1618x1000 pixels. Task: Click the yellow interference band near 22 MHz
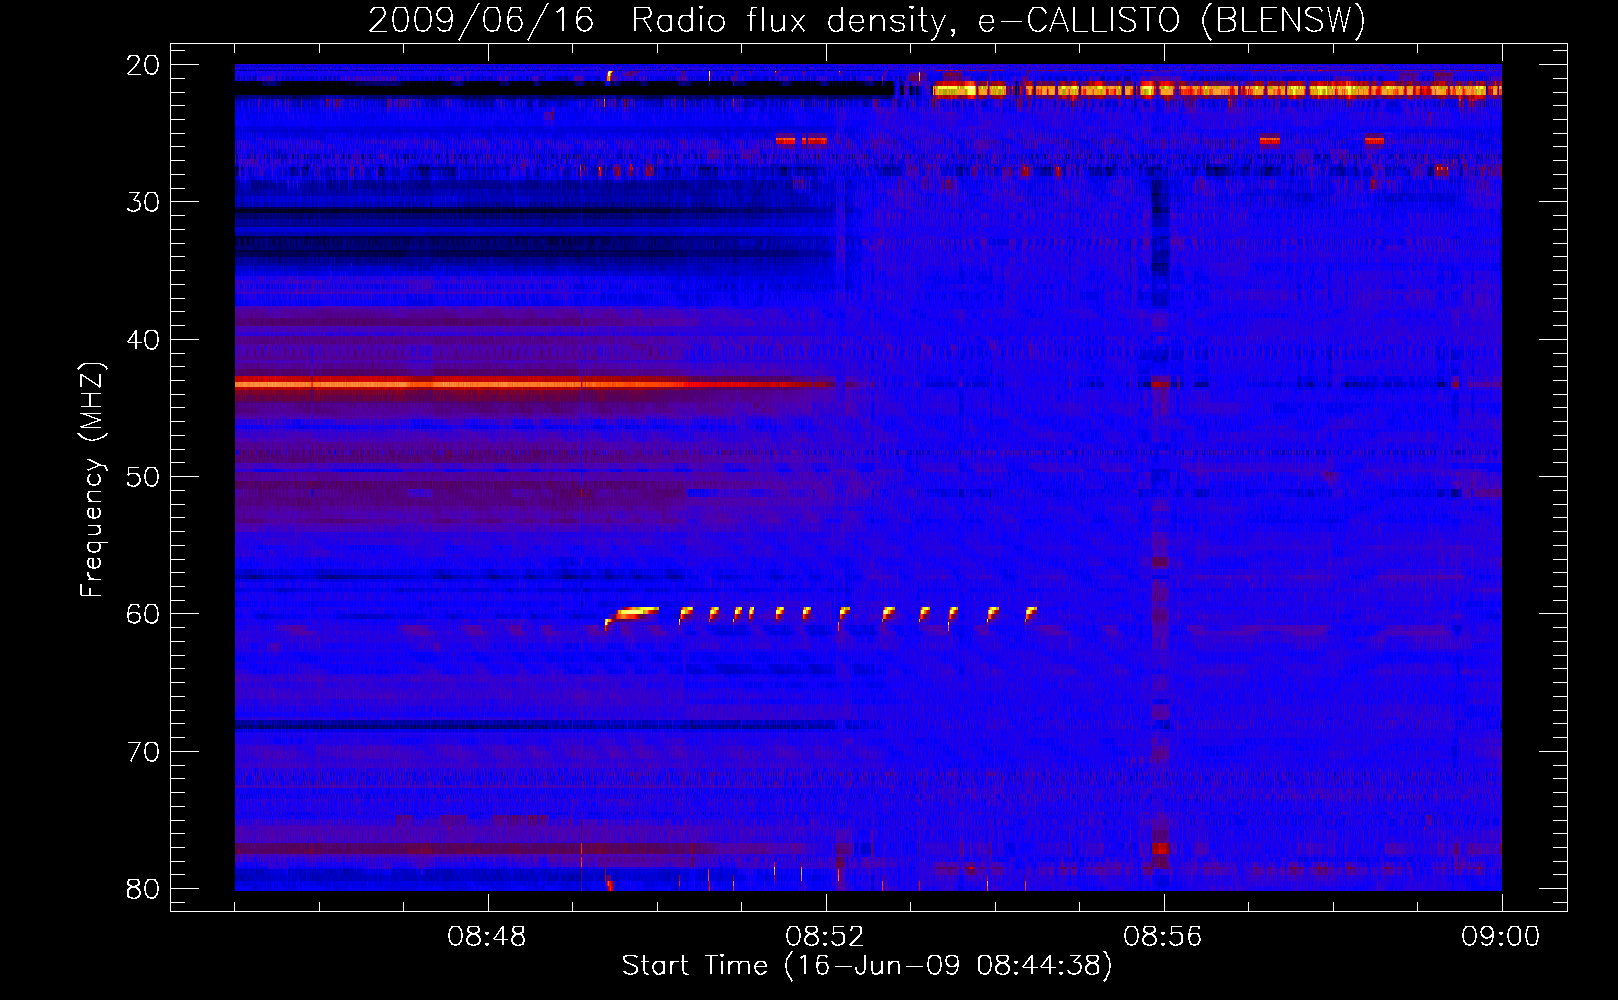[1217, 90]
